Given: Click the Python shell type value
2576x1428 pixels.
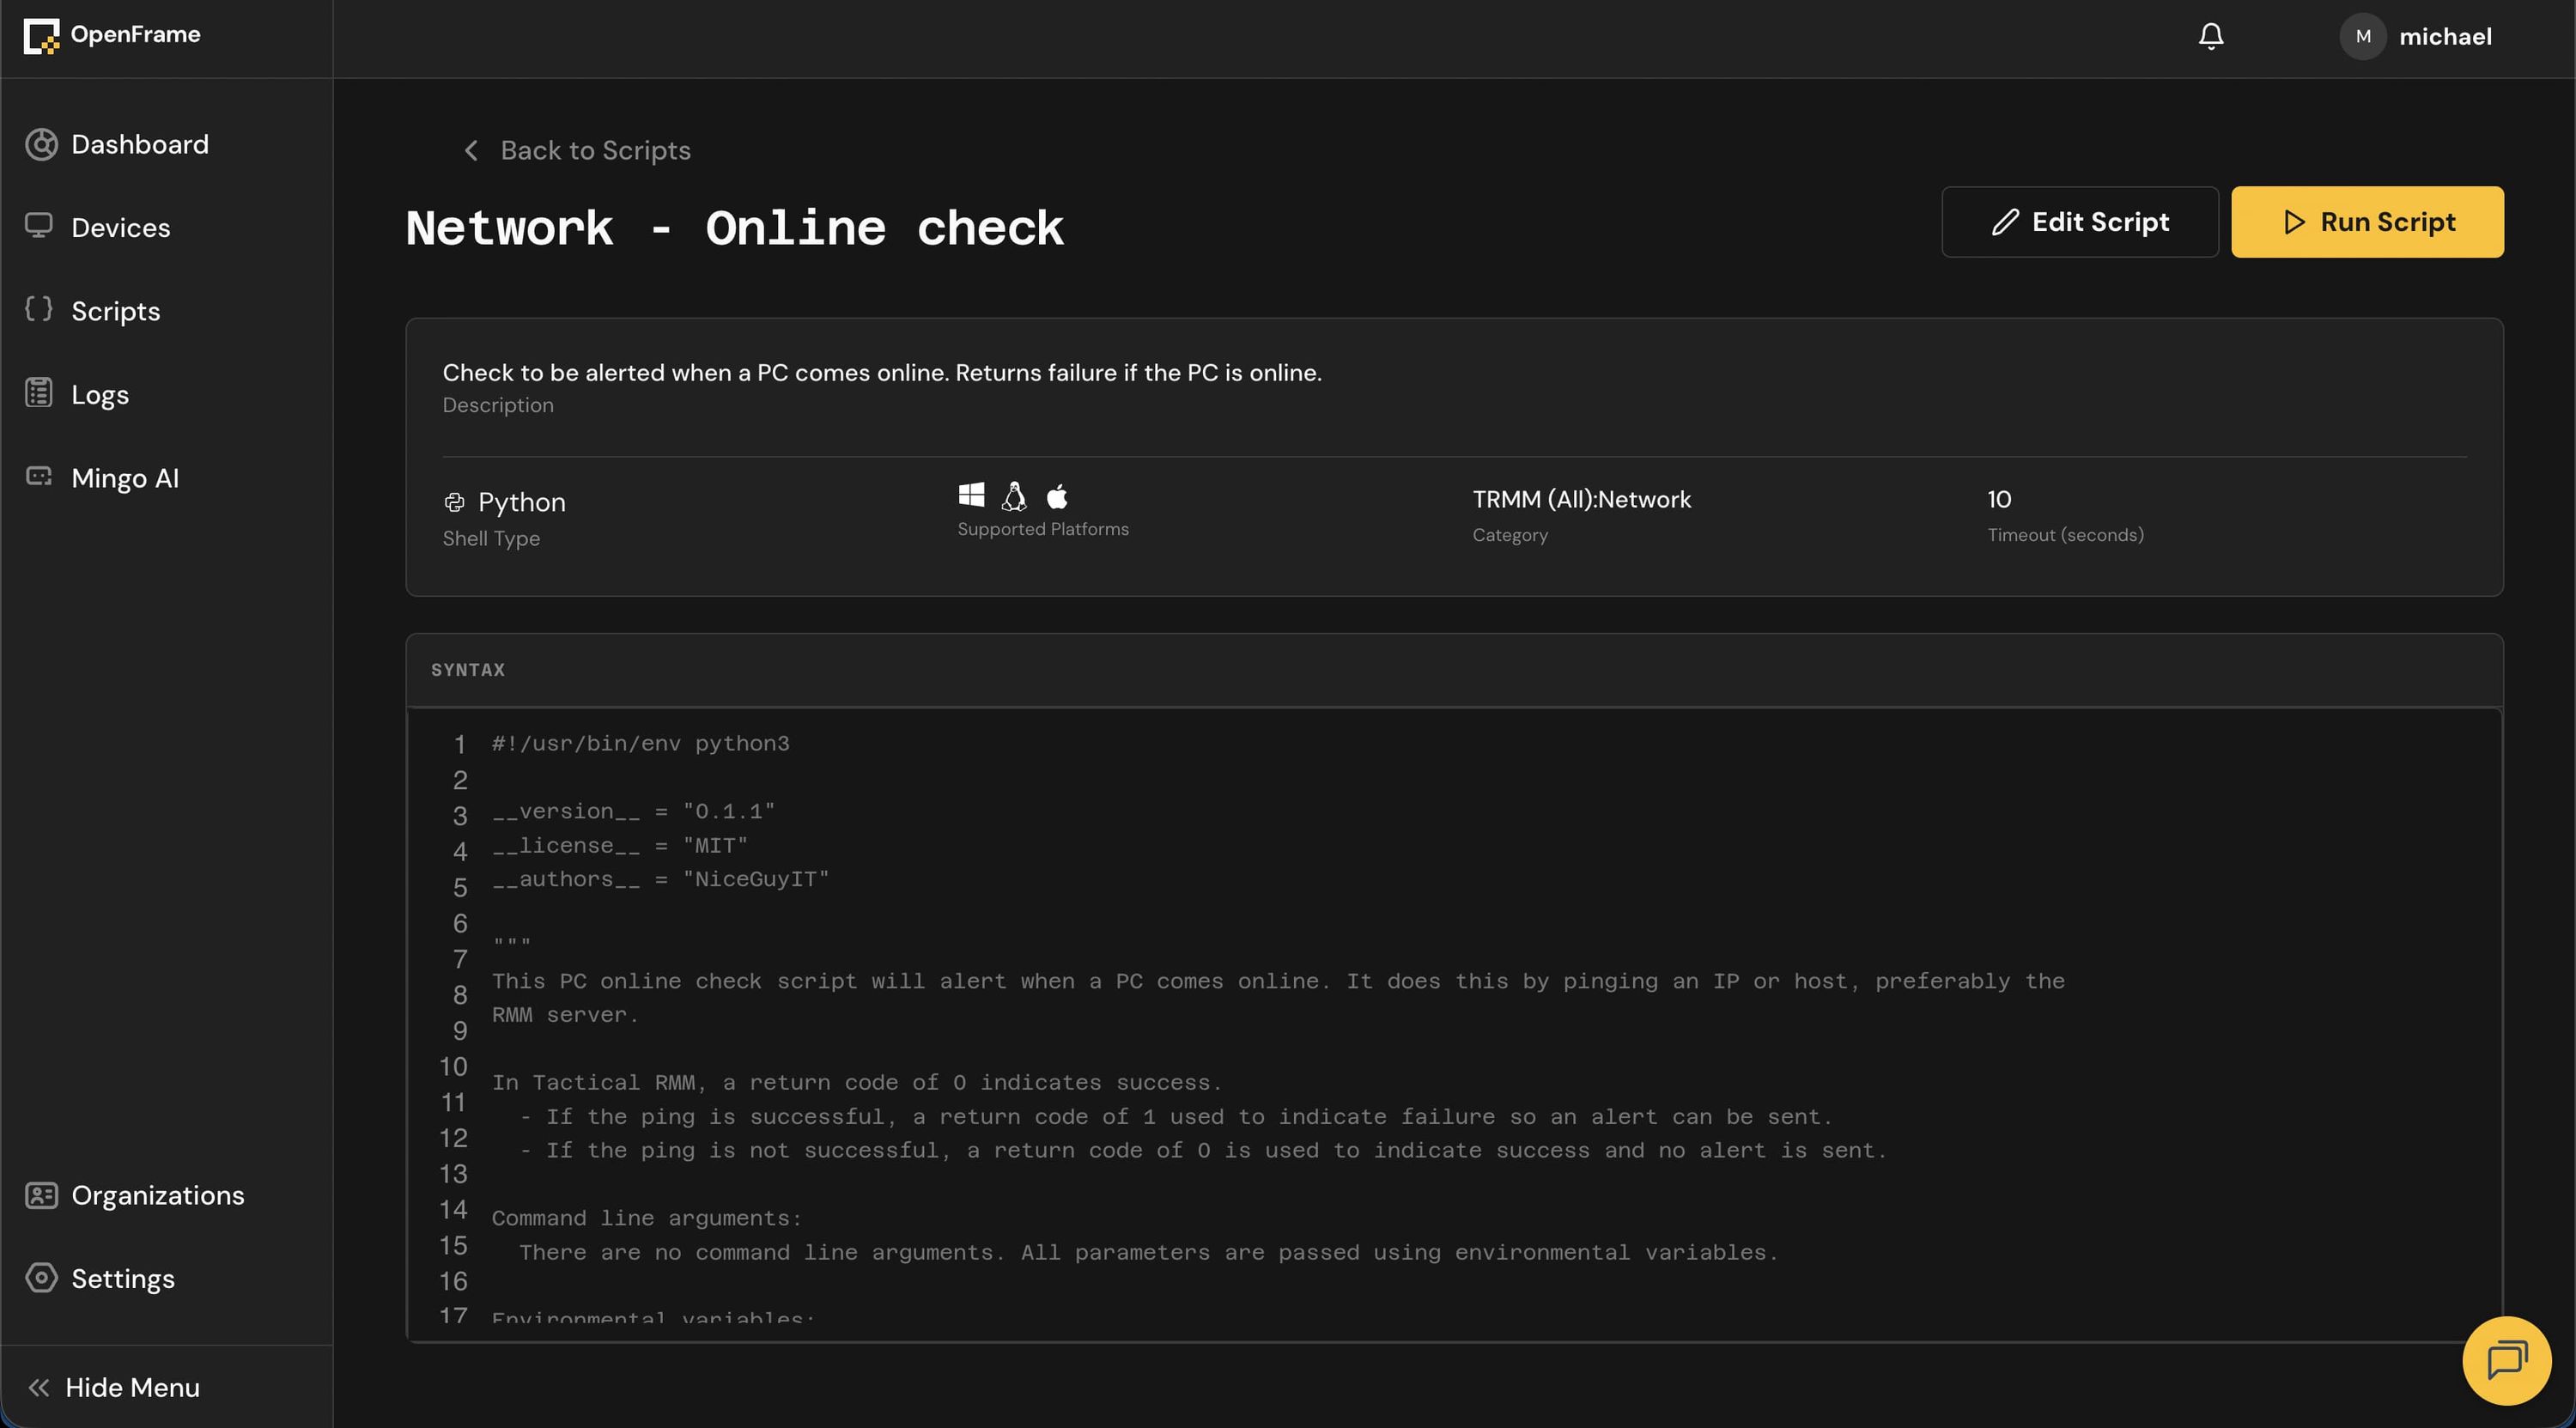Looking at the screenshot, I should pyautogui.click(x=522, y=502).
